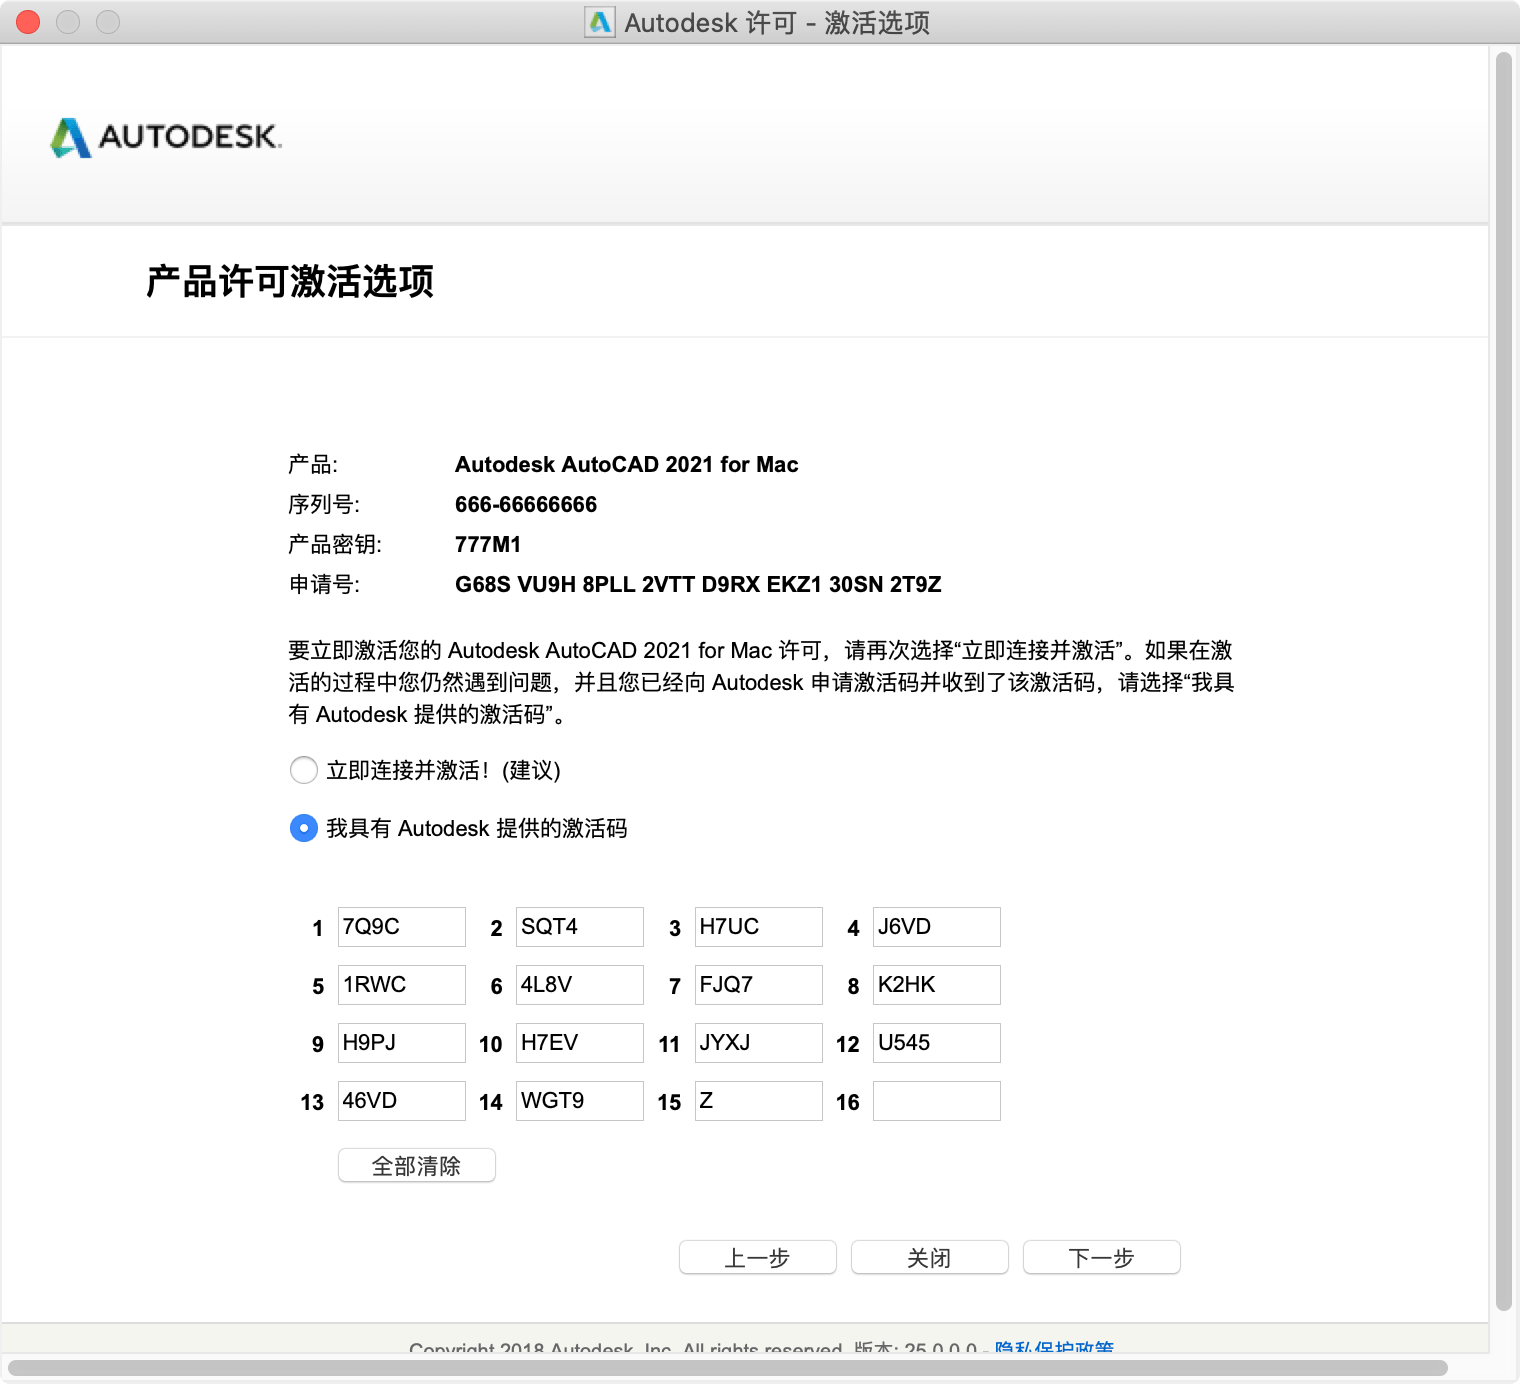Click the vertical scrollbar on the right
Image resolution: width=1520 pixels, height=1384 pixels.
1504,681
